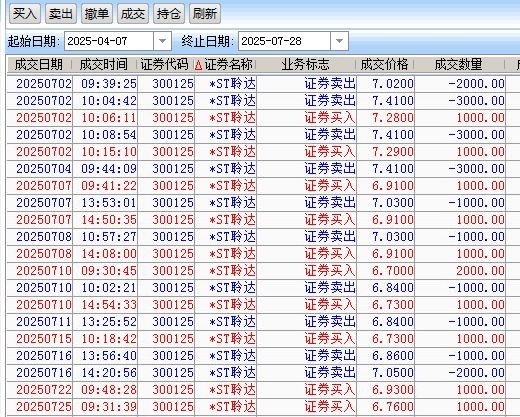Open the 成交 trades view
This screenshot has width=520, height=417.
133,14
